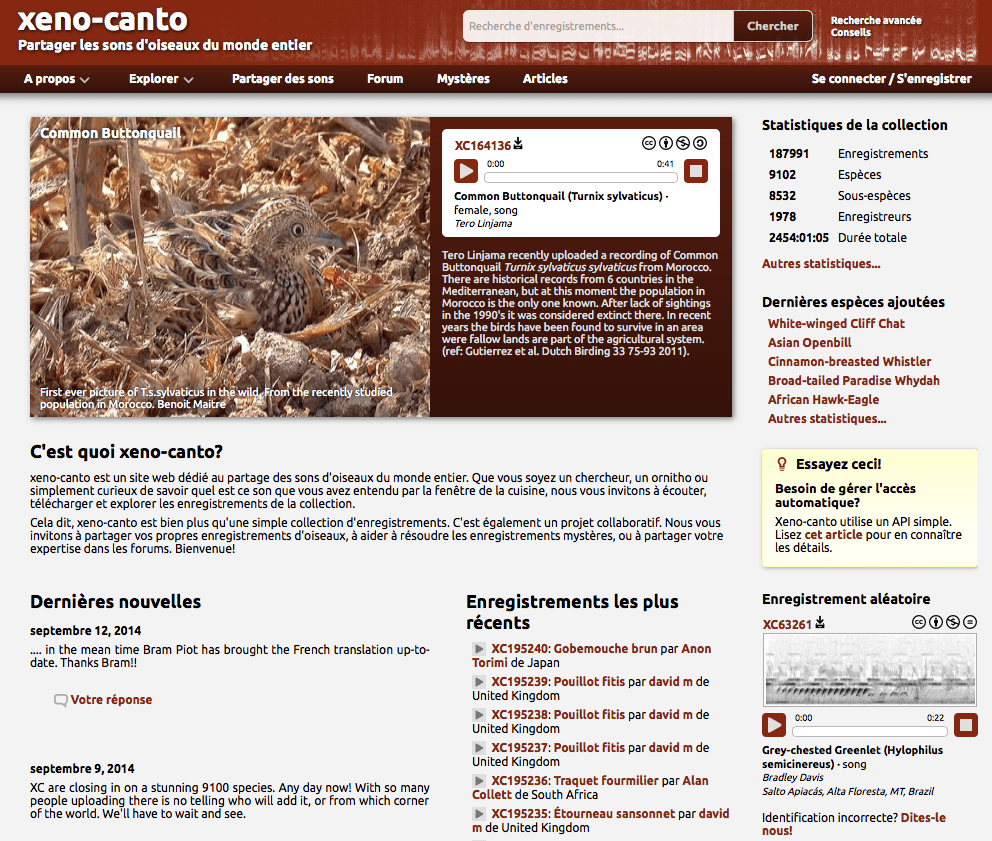Open Autres statistiques under collection statistics
Viewport: 992px width, 841px height.
click(821, 264)
